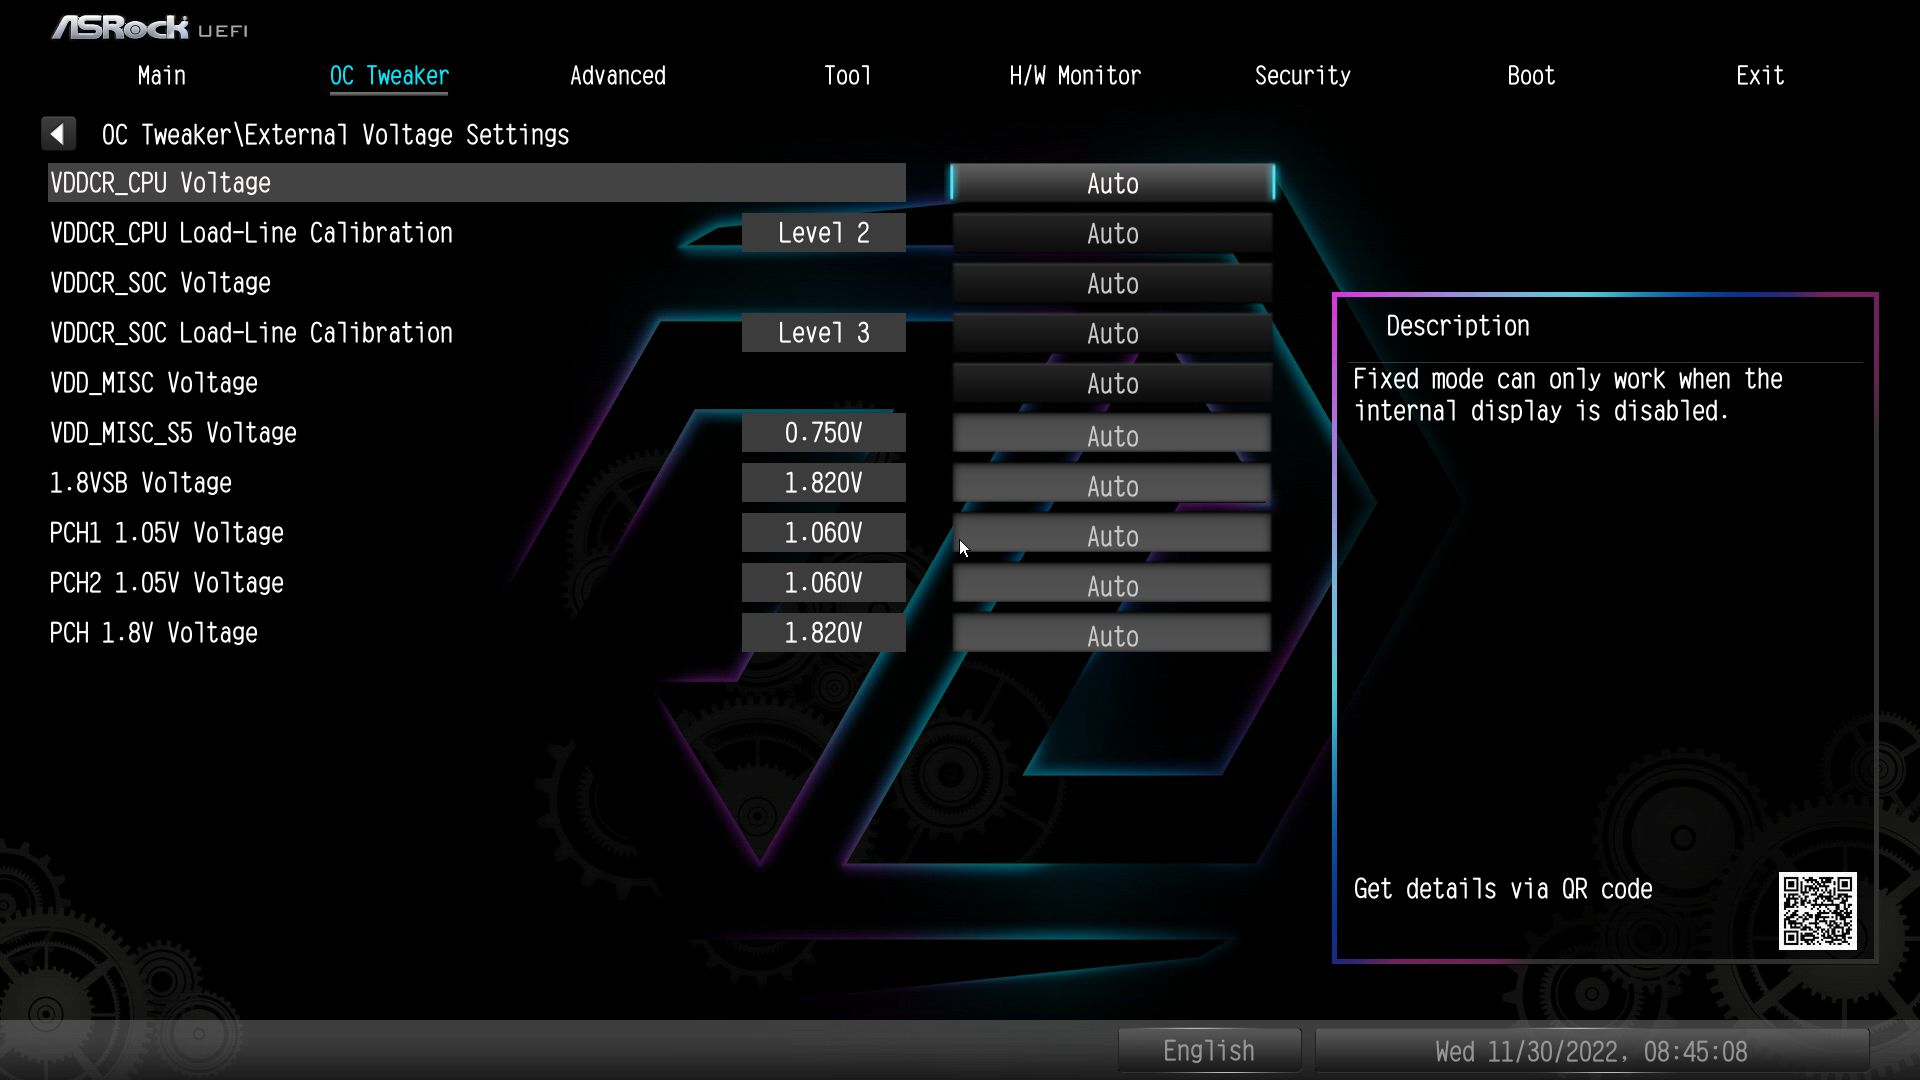The image size is (1920, 1080).
Task: Switch to the Advanced tab
Action: point(617,76)
